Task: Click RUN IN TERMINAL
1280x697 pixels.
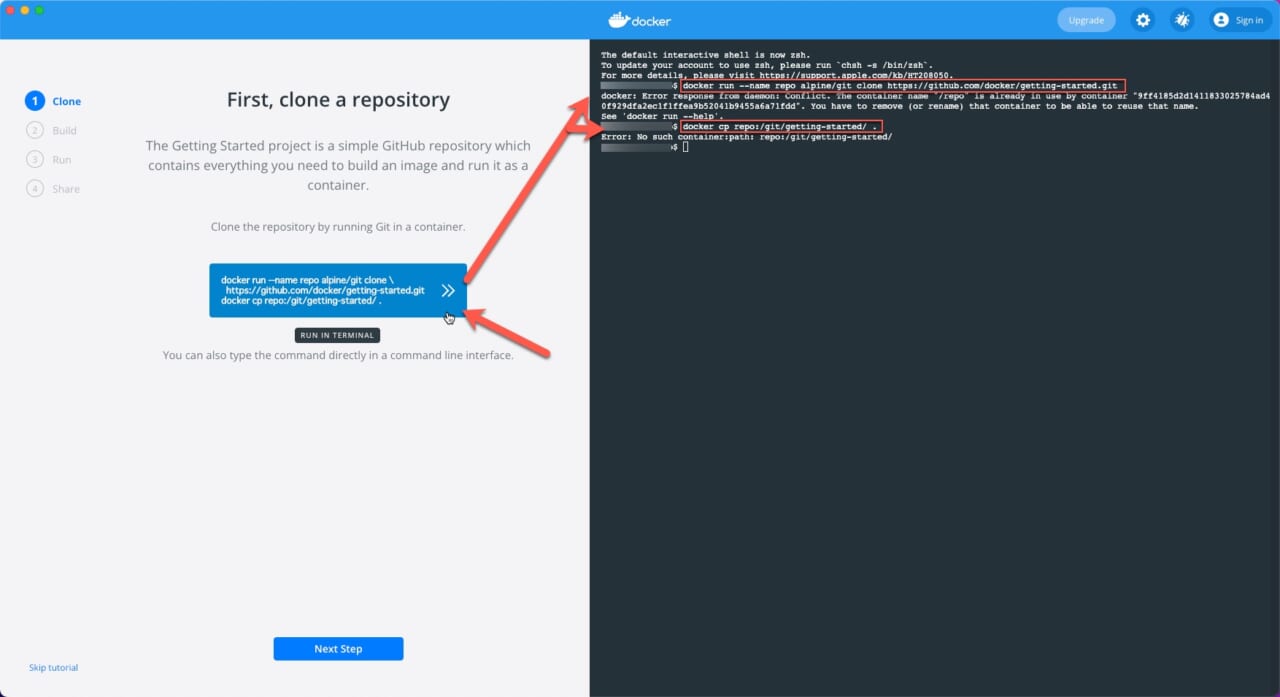Action: [x=337, y=336]
